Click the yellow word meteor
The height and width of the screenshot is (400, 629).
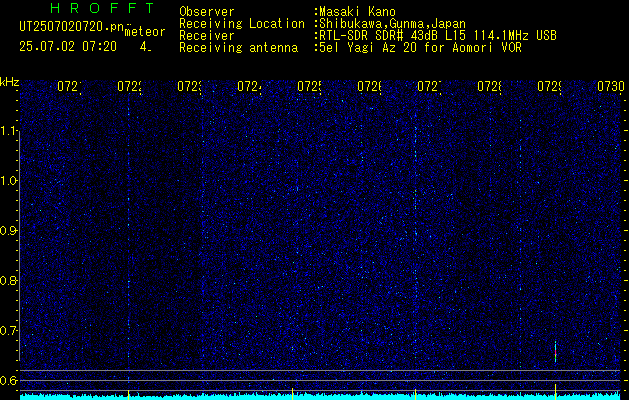click(x=145, y=32)
